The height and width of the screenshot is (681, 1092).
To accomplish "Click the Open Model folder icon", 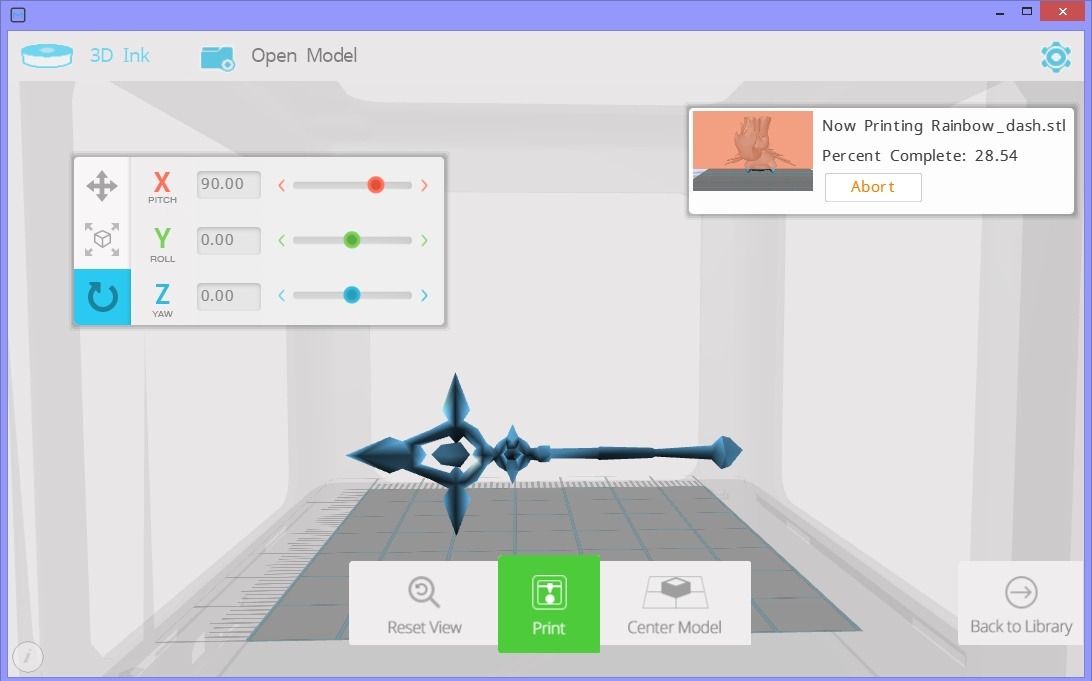I will (x=217, y=57).
